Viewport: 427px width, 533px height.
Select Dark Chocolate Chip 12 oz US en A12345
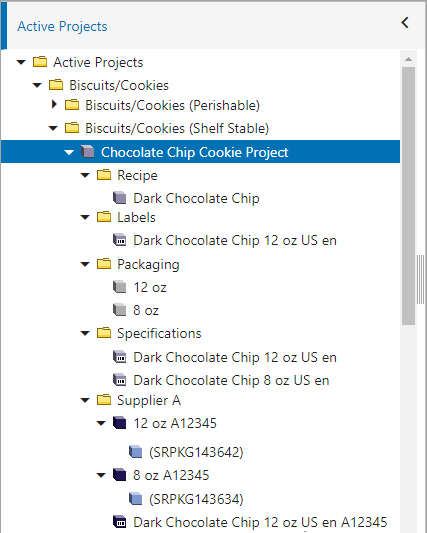[260, 522]
